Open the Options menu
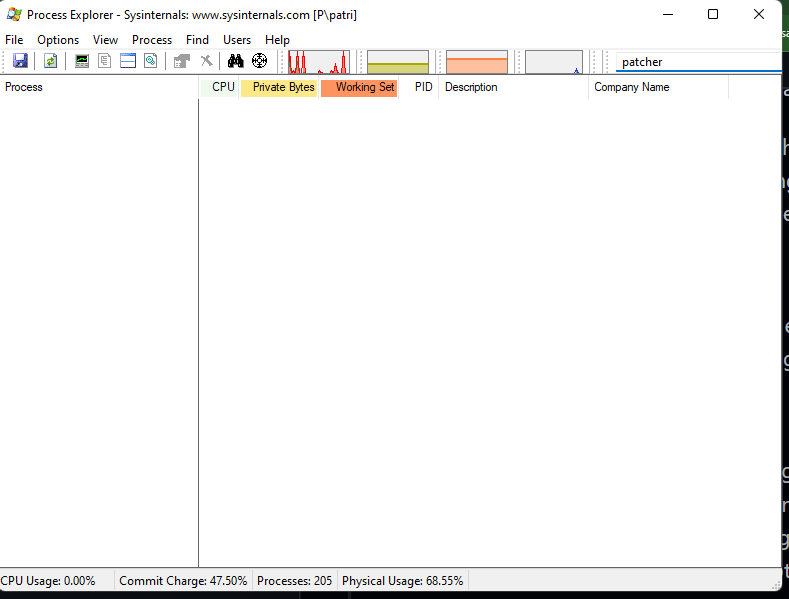 tap(58, 40)
